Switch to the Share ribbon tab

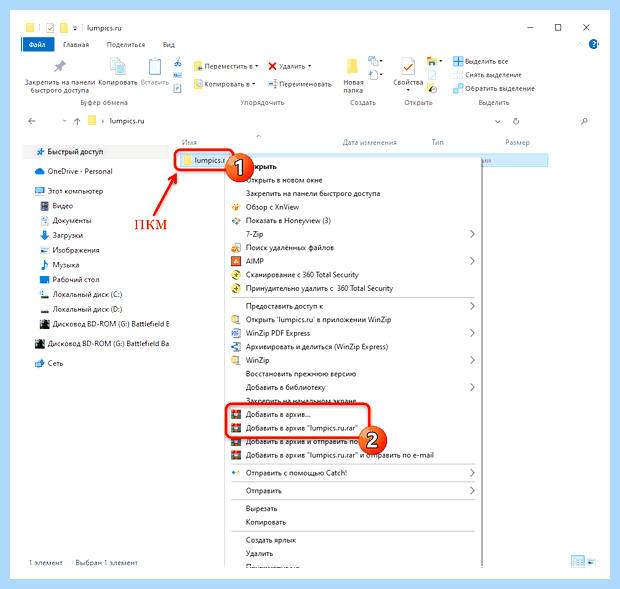(x=126, y=45)
